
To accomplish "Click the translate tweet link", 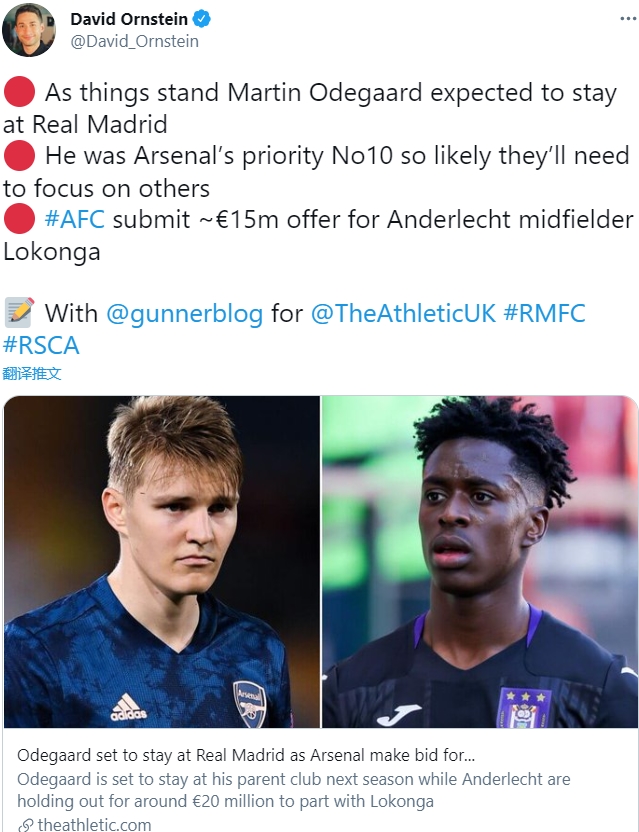I will point(32,374).
